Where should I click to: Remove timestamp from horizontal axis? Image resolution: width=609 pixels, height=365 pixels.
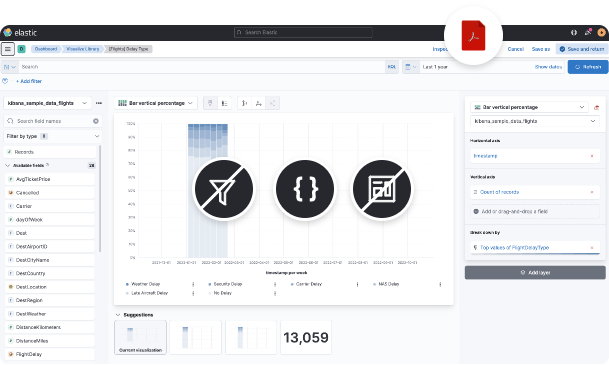coord(592,156)
